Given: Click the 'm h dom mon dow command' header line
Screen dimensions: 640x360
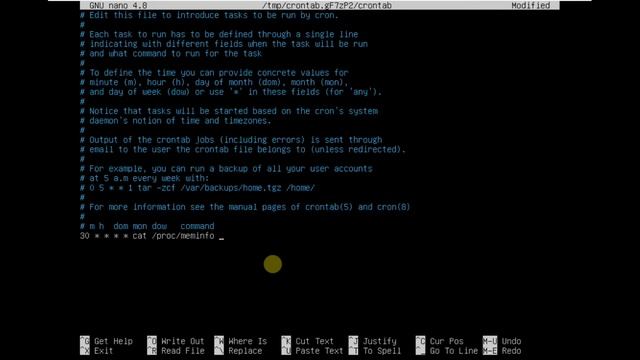Looking at the screenshot, I should pos(147,226).
